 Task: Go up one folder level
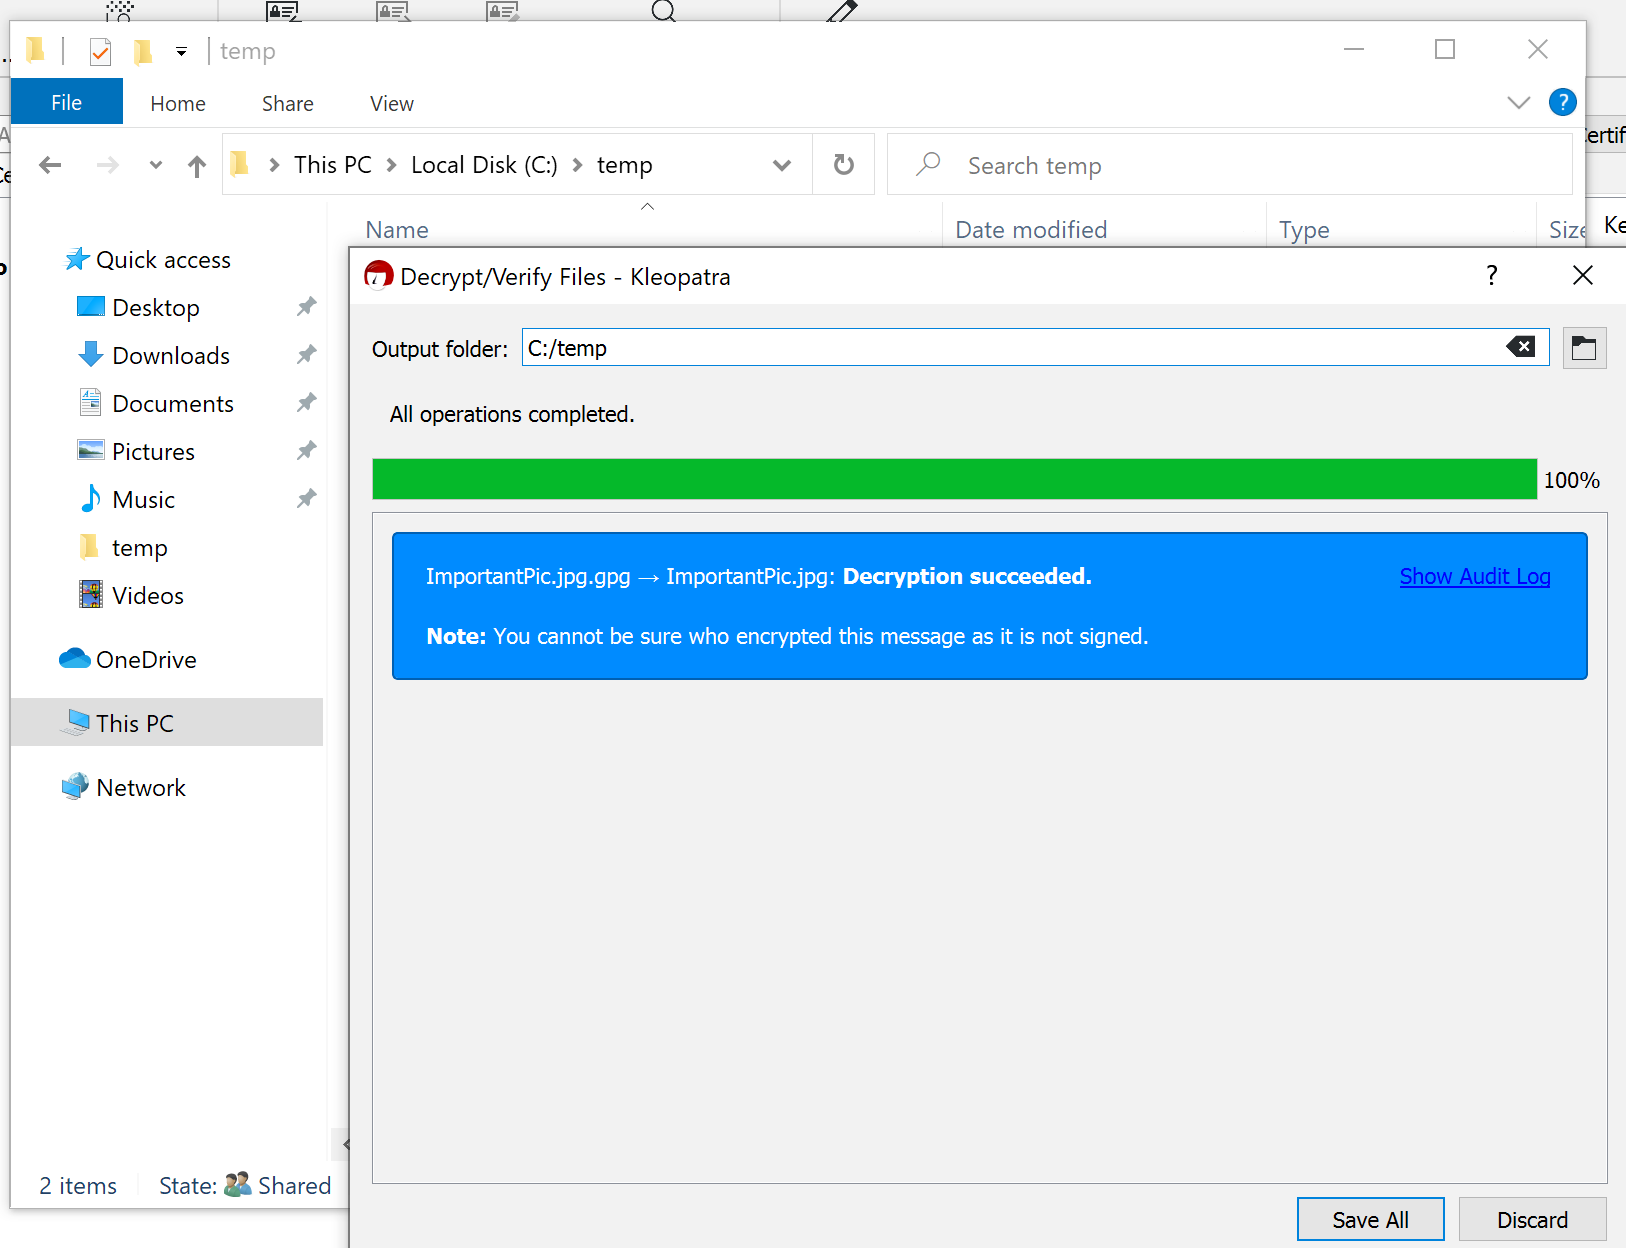point(197,166)
